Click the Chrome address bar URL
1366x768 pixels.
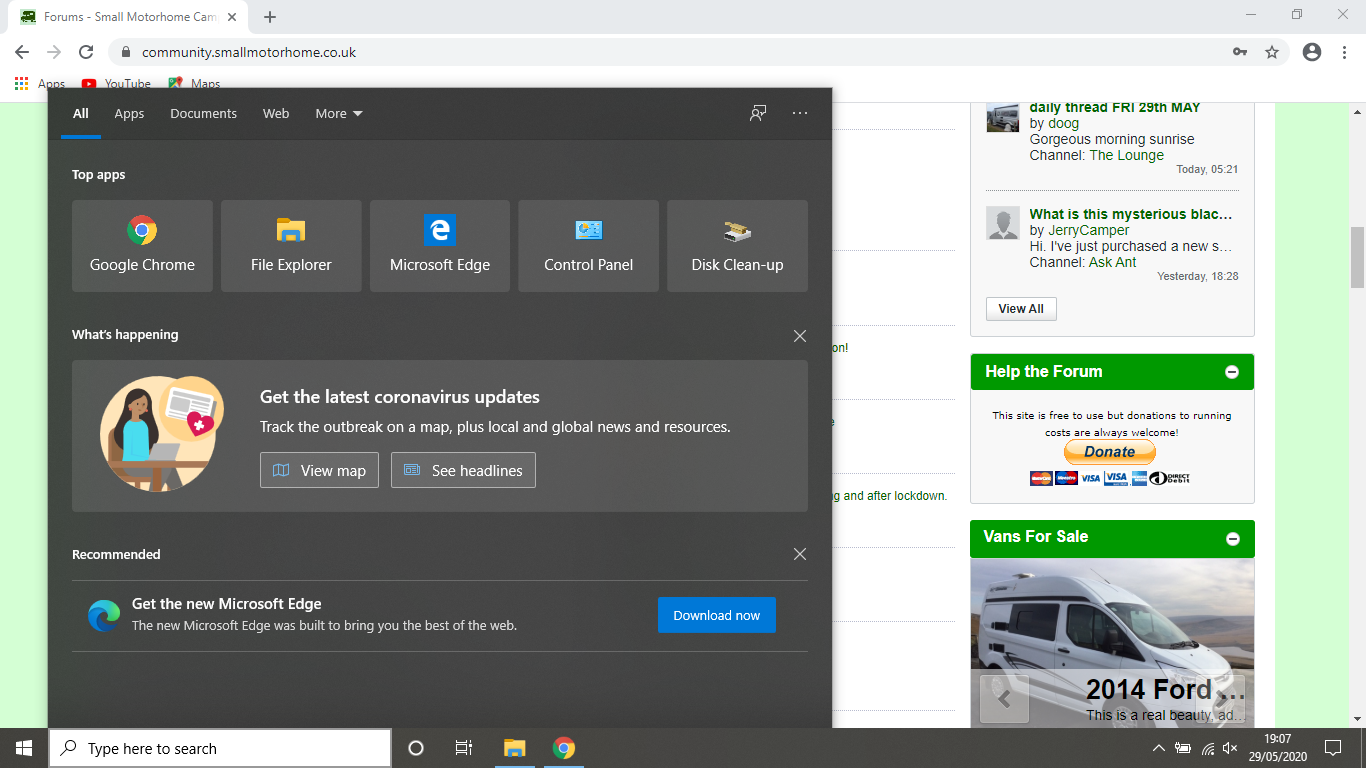(249, 52)
